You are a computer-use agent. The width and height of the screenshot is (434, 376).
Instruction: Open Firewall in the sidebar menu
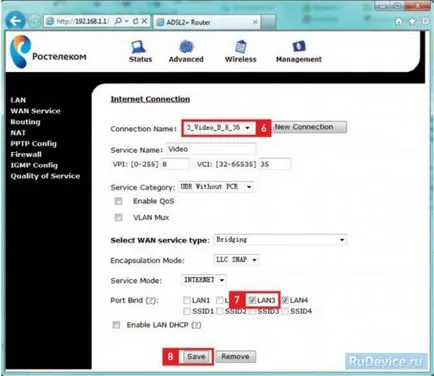point(26,154)
